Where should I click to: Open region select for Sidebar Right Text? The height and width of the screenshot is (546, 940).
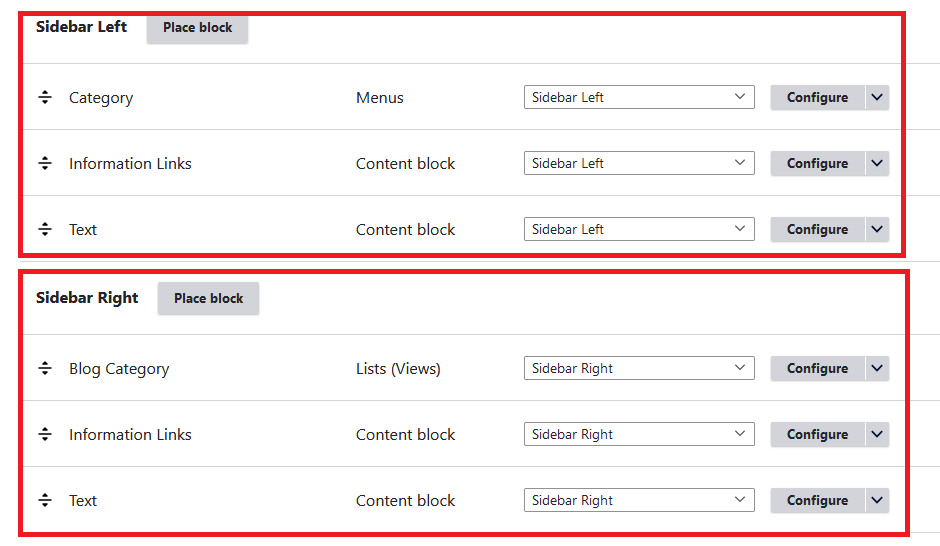pyautogui.click(x=639, y=501)
